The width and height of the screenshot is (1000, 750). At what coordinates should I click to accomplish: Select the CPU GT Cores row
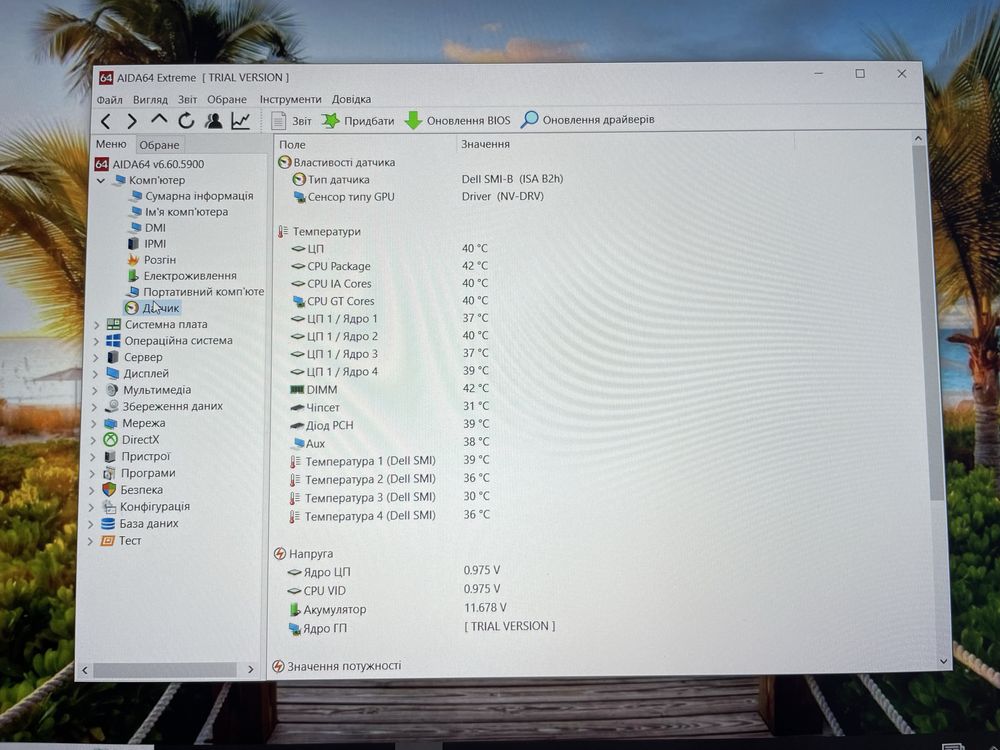(390, 301)
